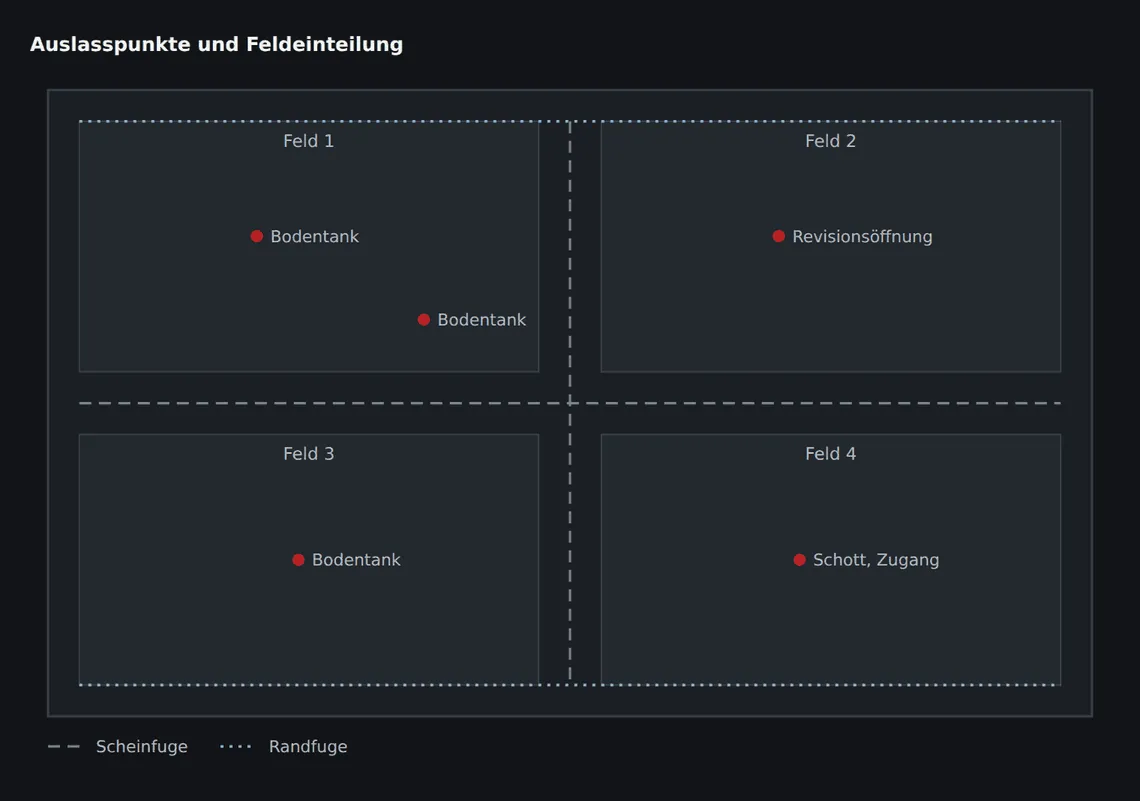The width and height of the screenshot is (1140, 801).
Task: Click the upper 'Bodentank' text in Feld 1
Action: pyautogui.click(x=315, y=236)
